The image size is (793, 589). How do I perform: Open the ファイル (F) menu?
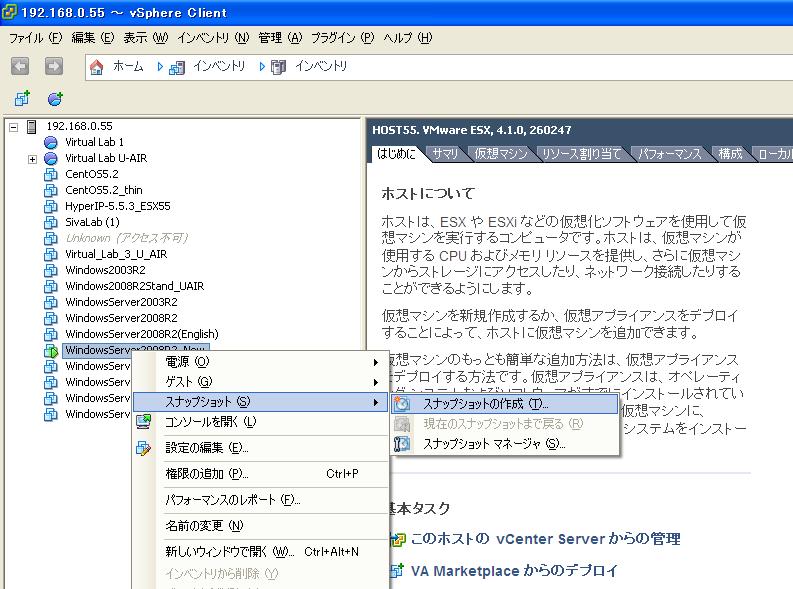(x=35, y=38)
